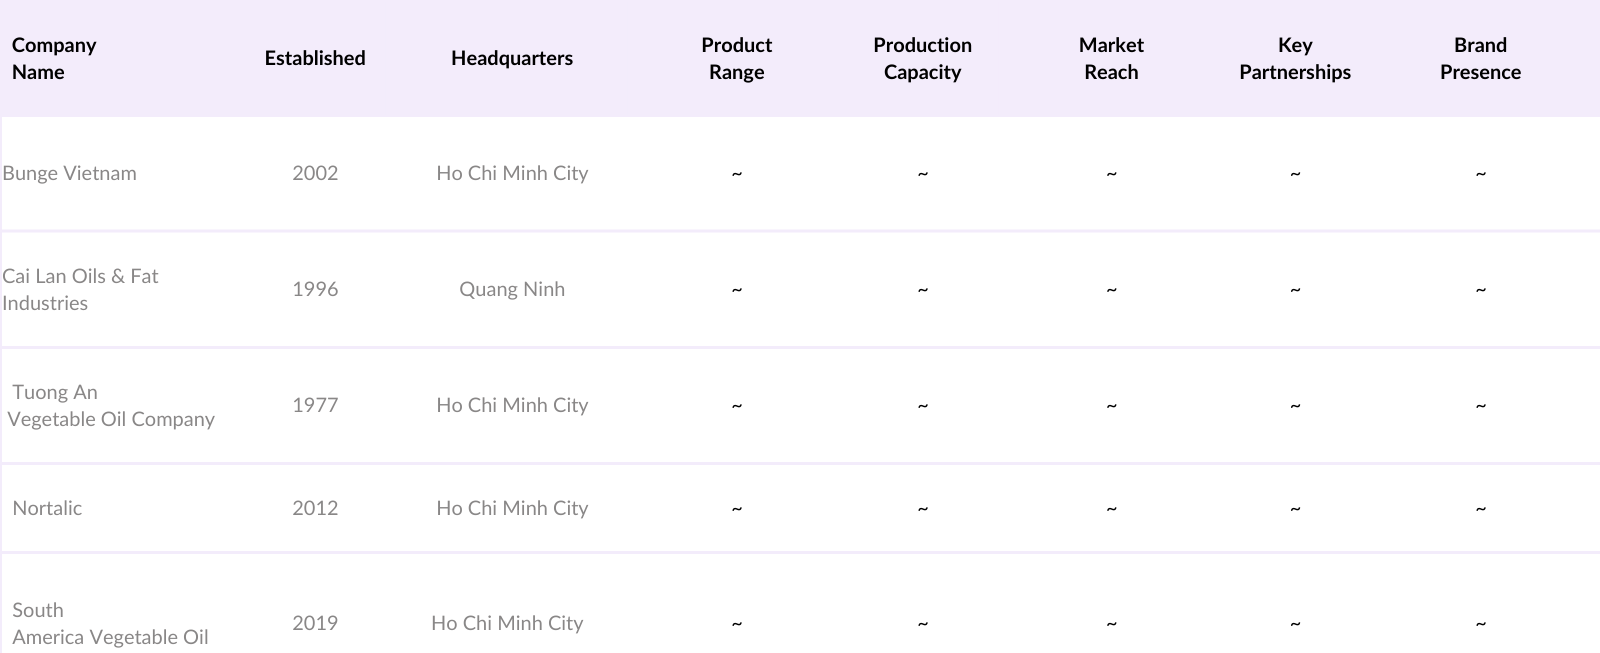Click the 2002 established year cell
Screen dimensions: 1600x653
[x=315, y=173]
